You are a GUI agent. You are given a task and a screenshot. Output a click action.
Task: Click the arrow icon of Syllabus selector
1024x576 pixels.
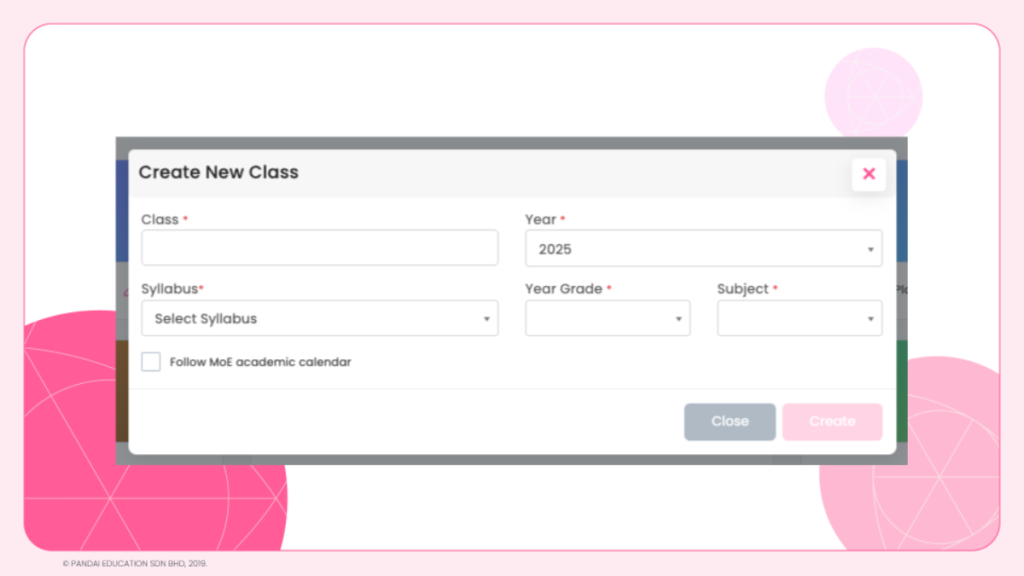pos(486,319)
